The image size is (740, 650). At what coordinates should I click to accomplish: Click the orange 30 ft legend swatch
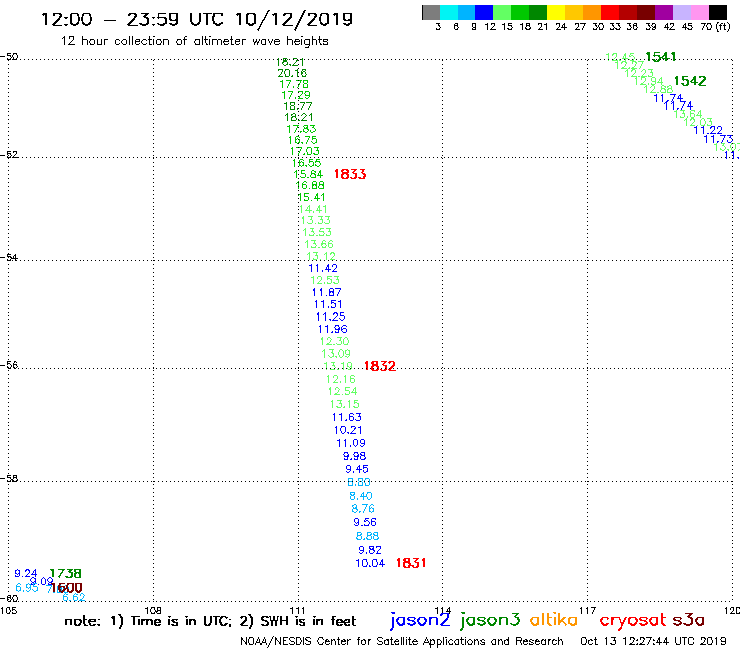[x=592, y=12]
